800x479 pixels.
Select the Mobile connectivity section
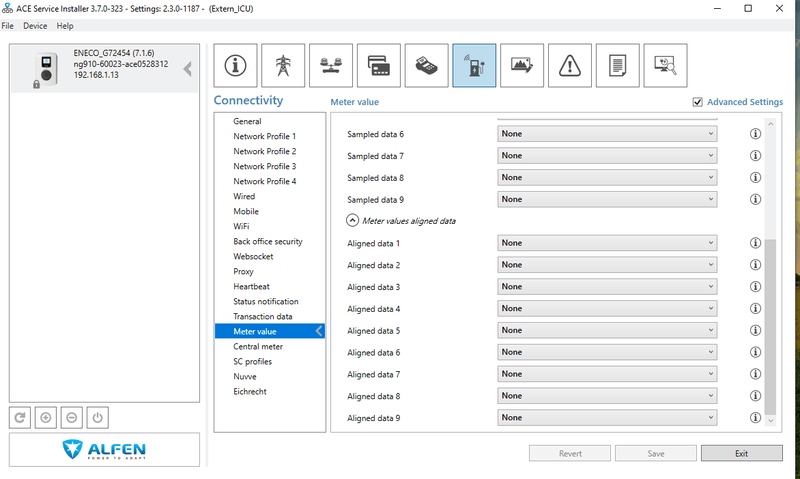pos(246,211)
